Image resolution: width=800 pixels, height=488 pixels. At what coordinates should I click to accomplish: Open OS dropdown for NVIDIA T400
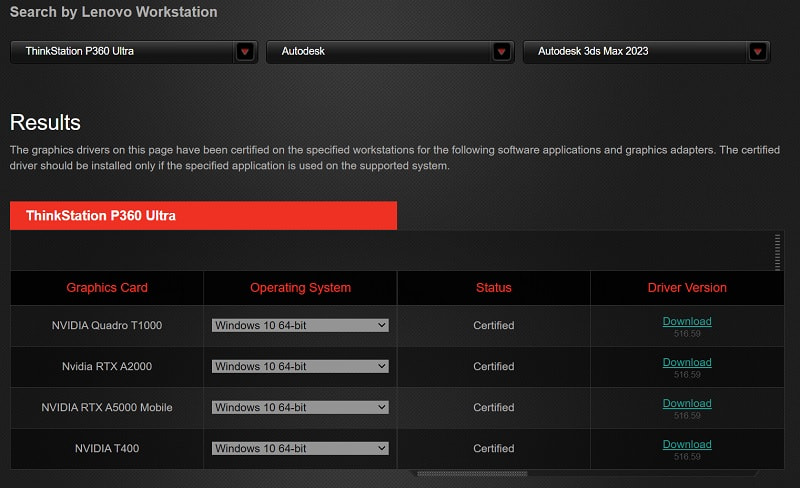300,448
